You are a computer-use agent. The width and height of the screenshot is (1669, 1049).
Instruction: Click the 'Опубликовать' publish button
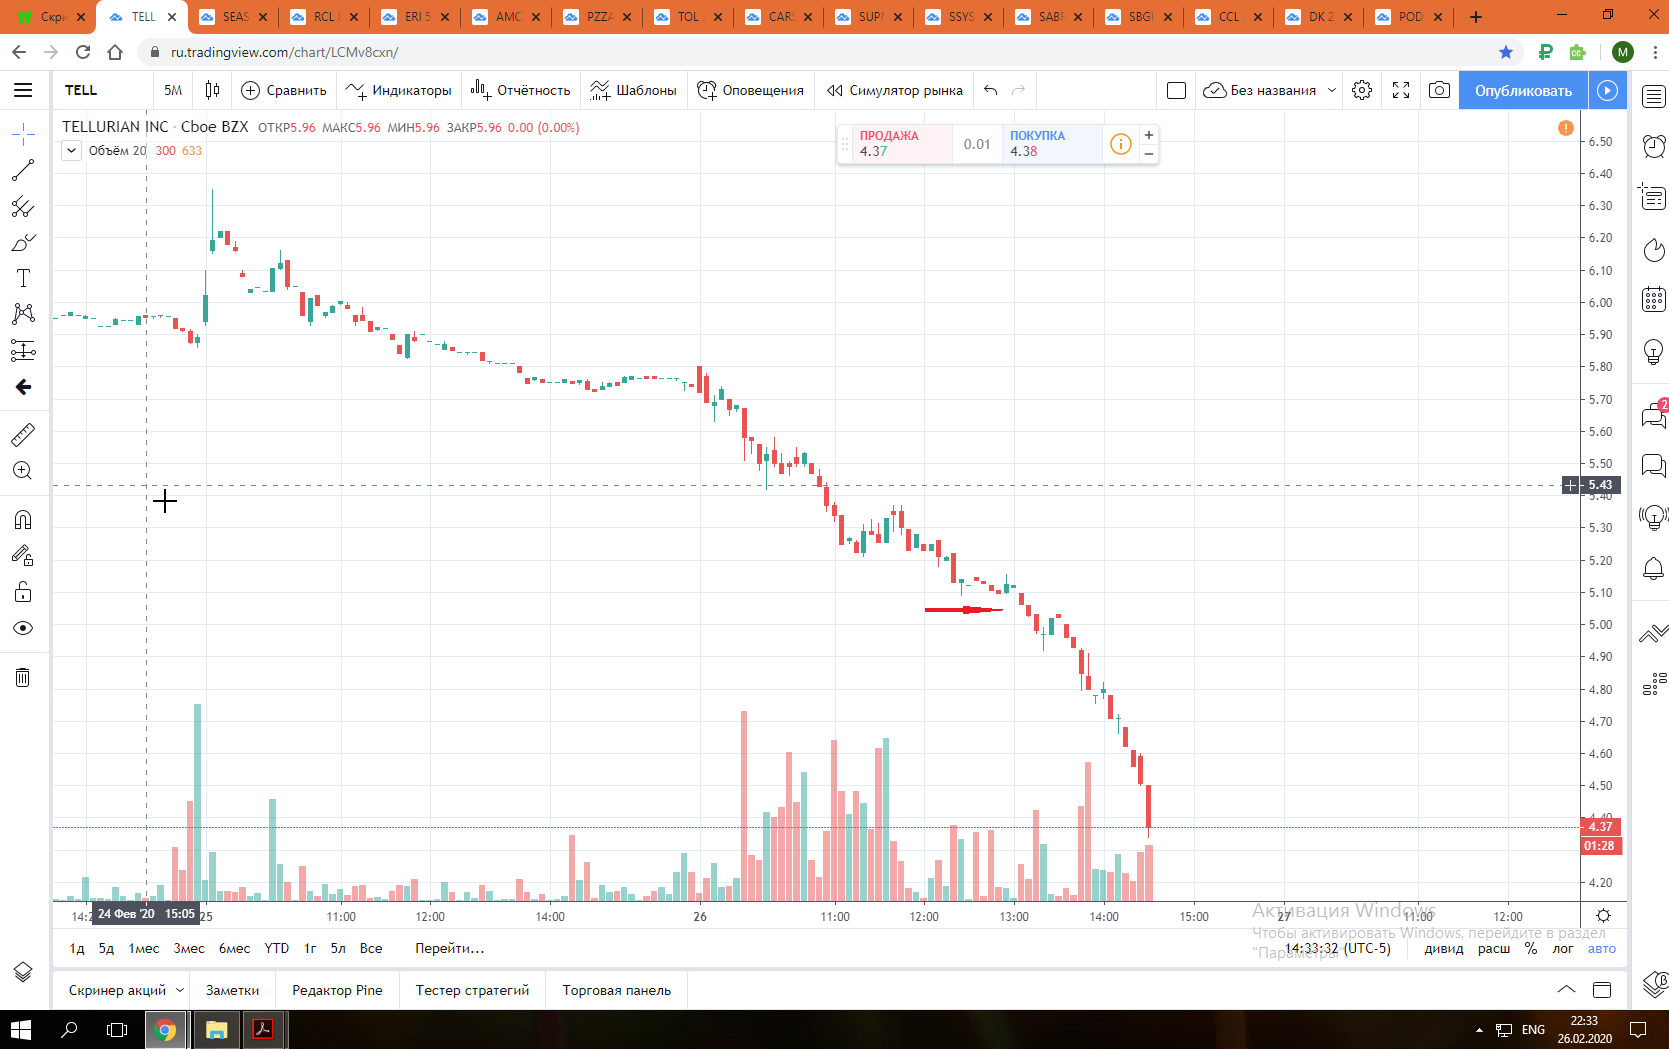(x=1523, y=90)
